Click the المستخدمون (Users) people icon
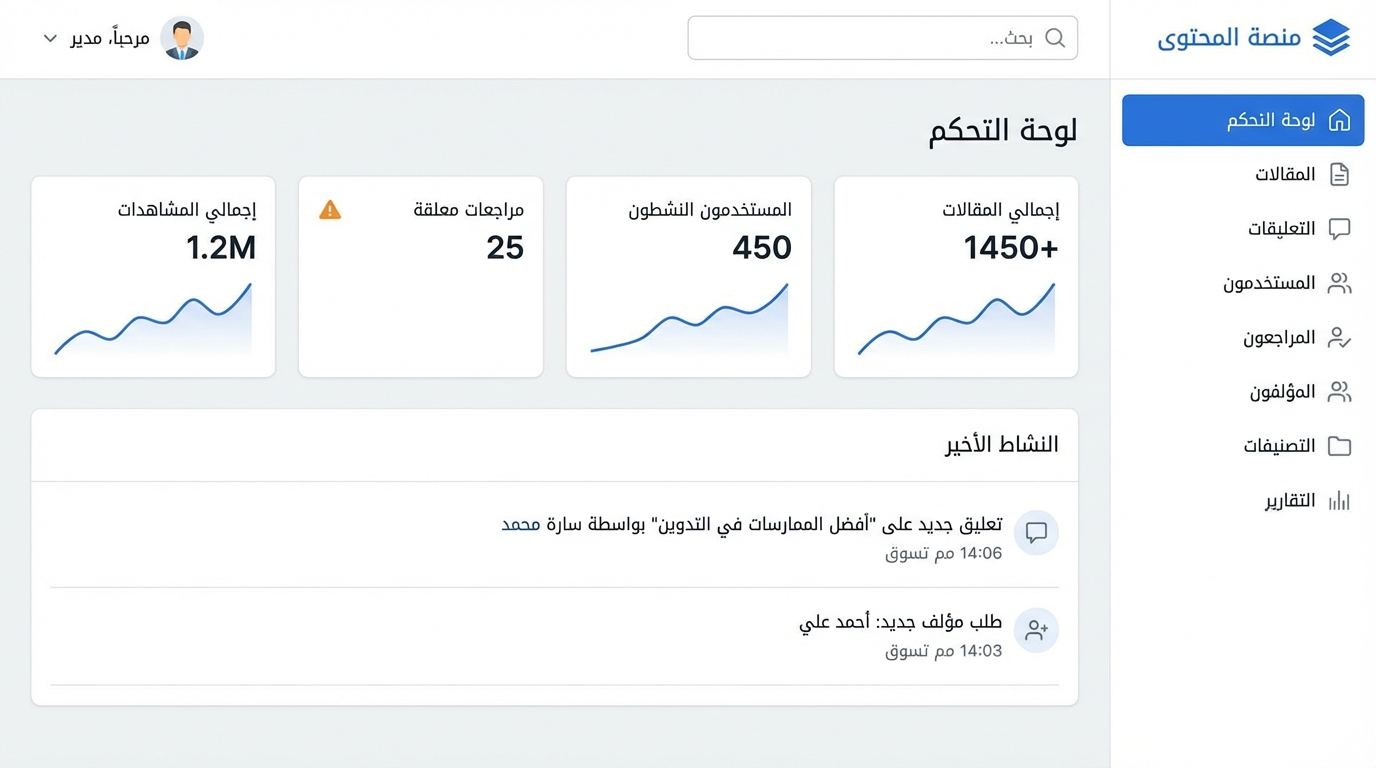The height and width of the screenshot is (768, 1376). point(1340,283)
